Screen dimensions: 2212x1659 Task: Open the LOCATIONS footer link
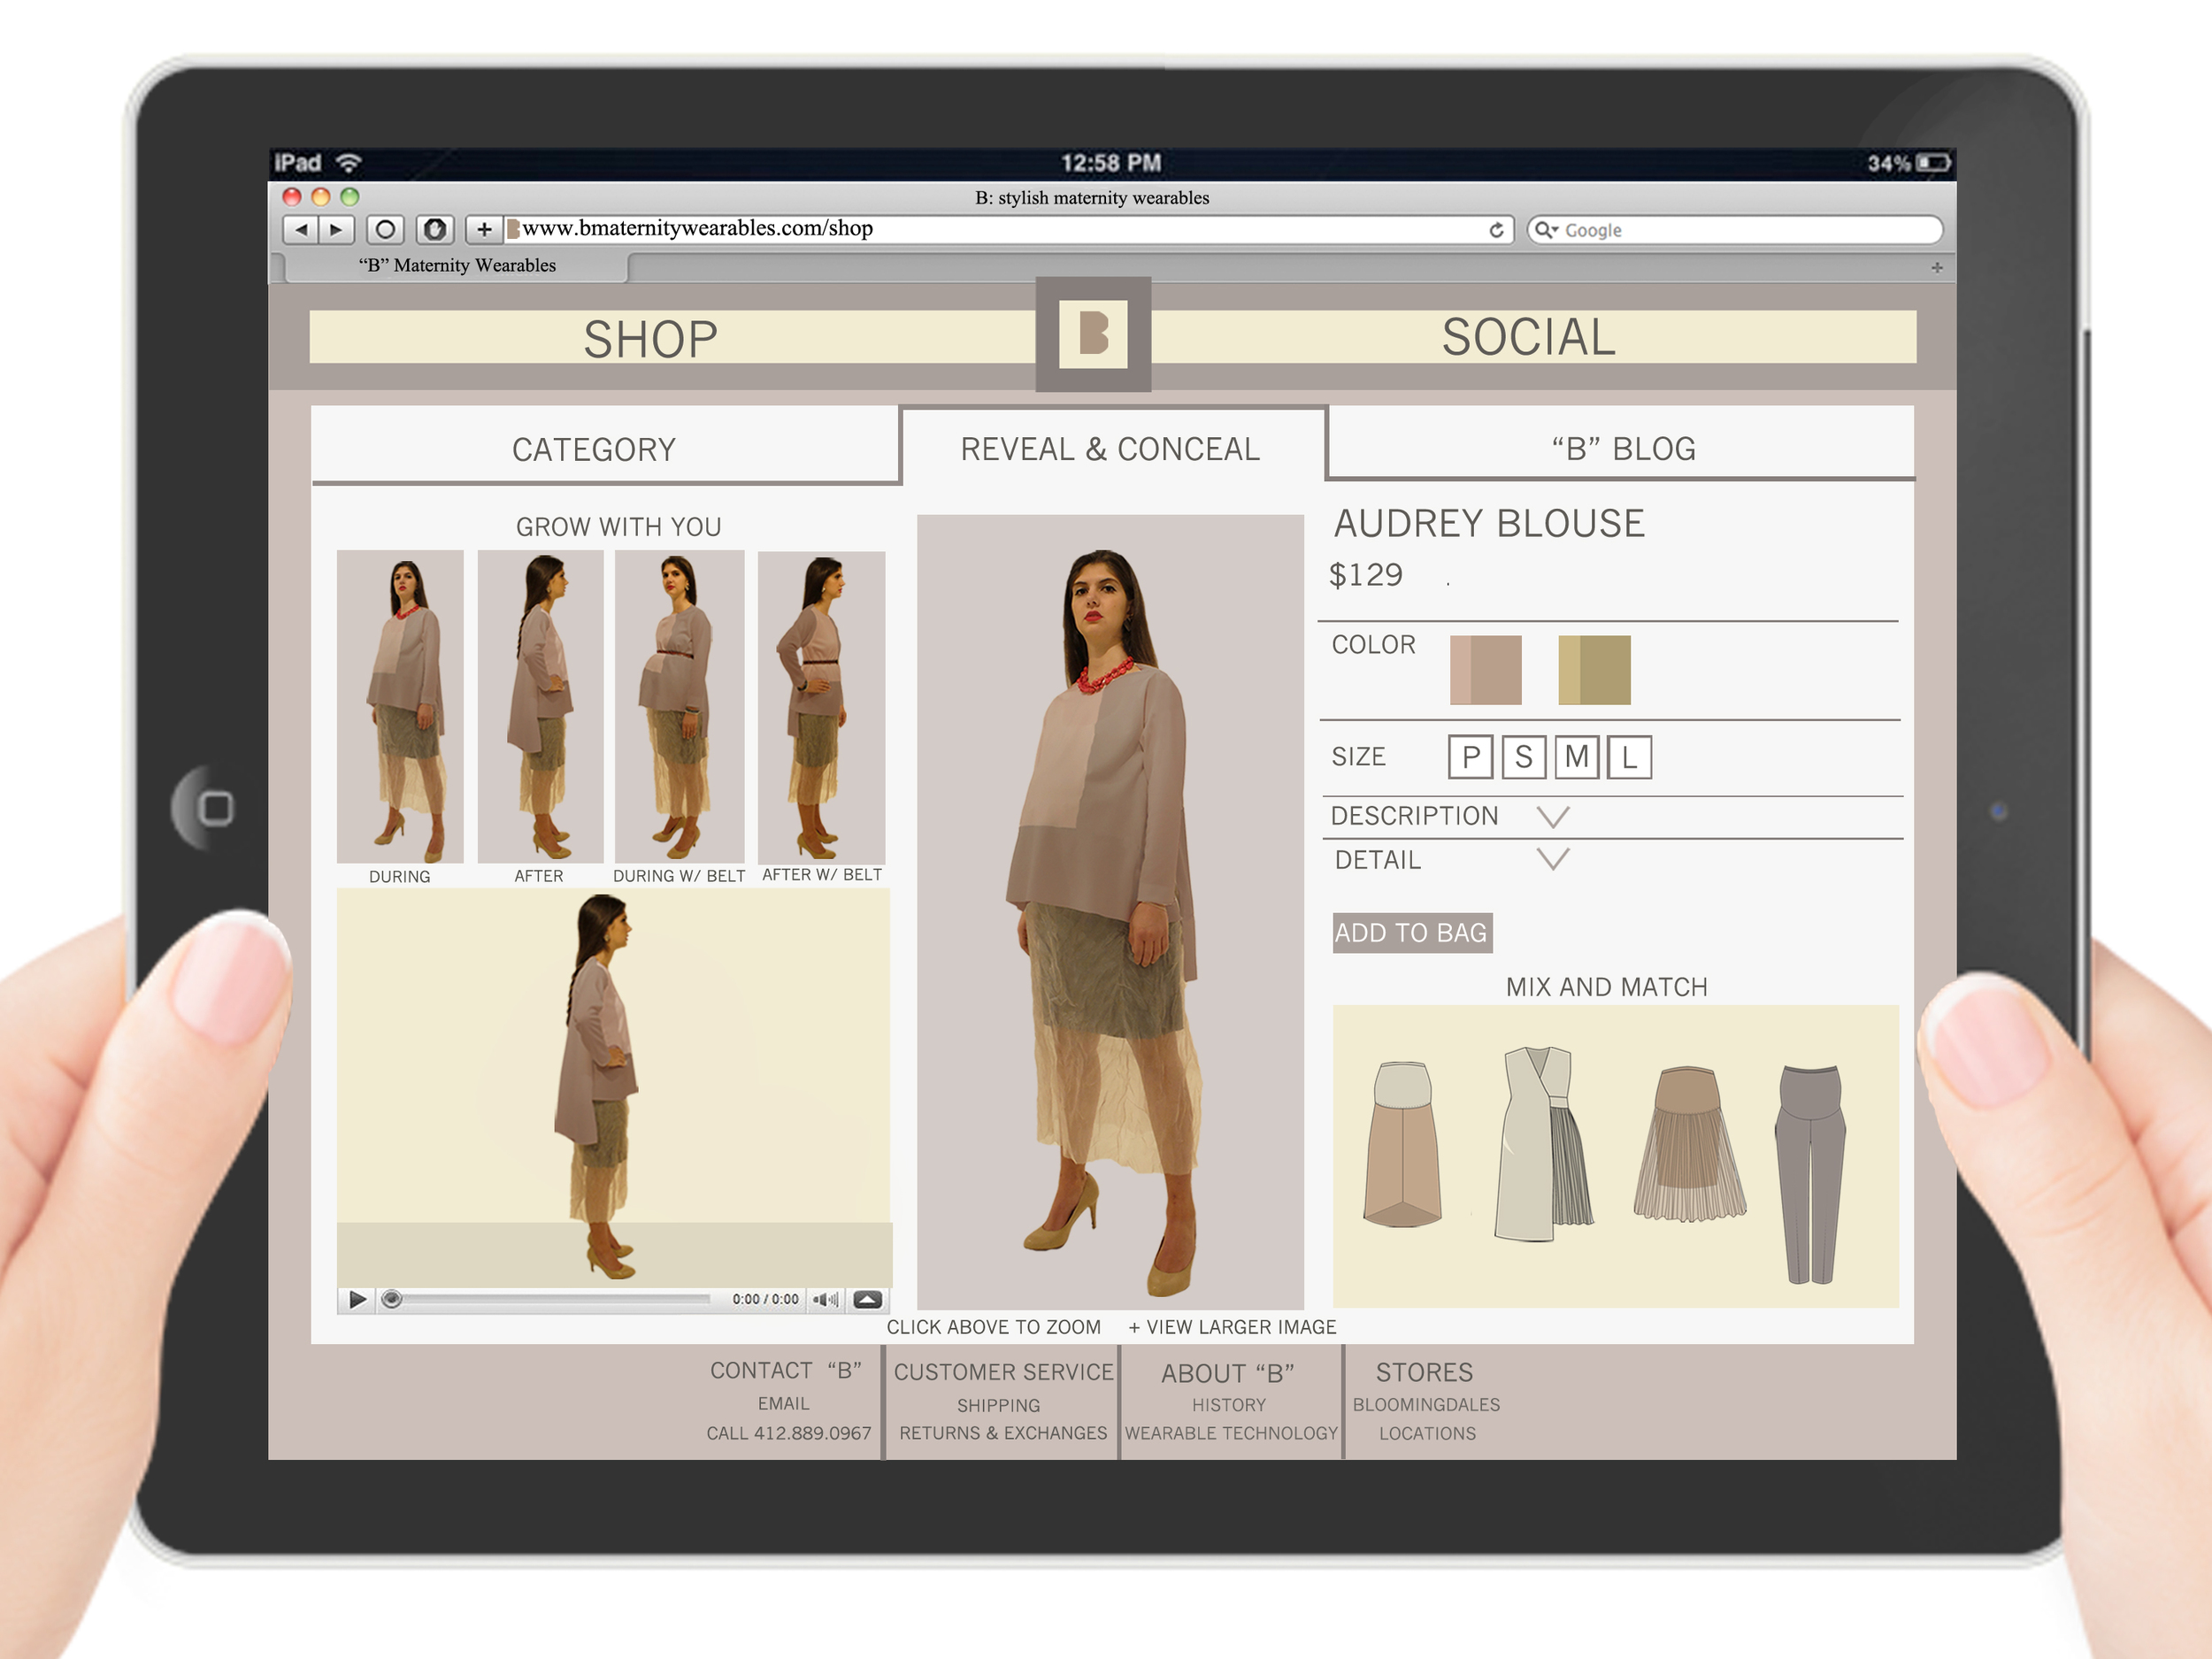pos(1427,1433)
